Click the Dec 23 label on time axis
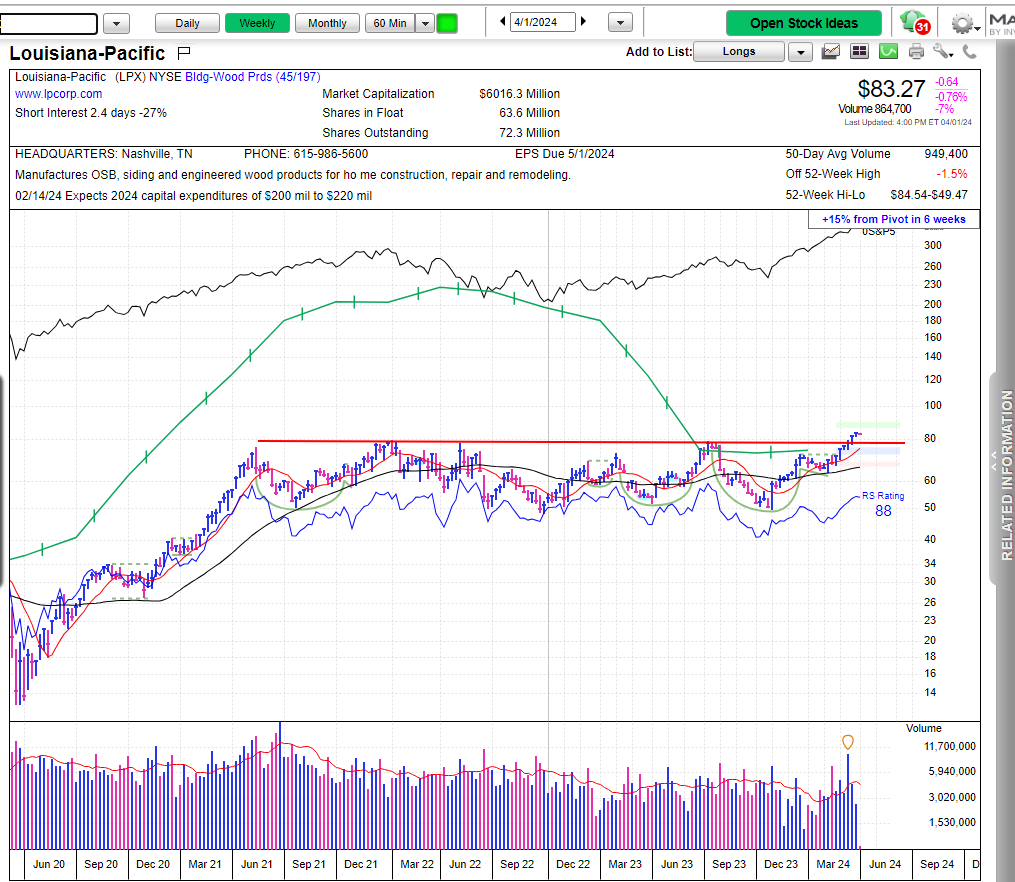Screen dimensions: 1015x882 point(781,864)
